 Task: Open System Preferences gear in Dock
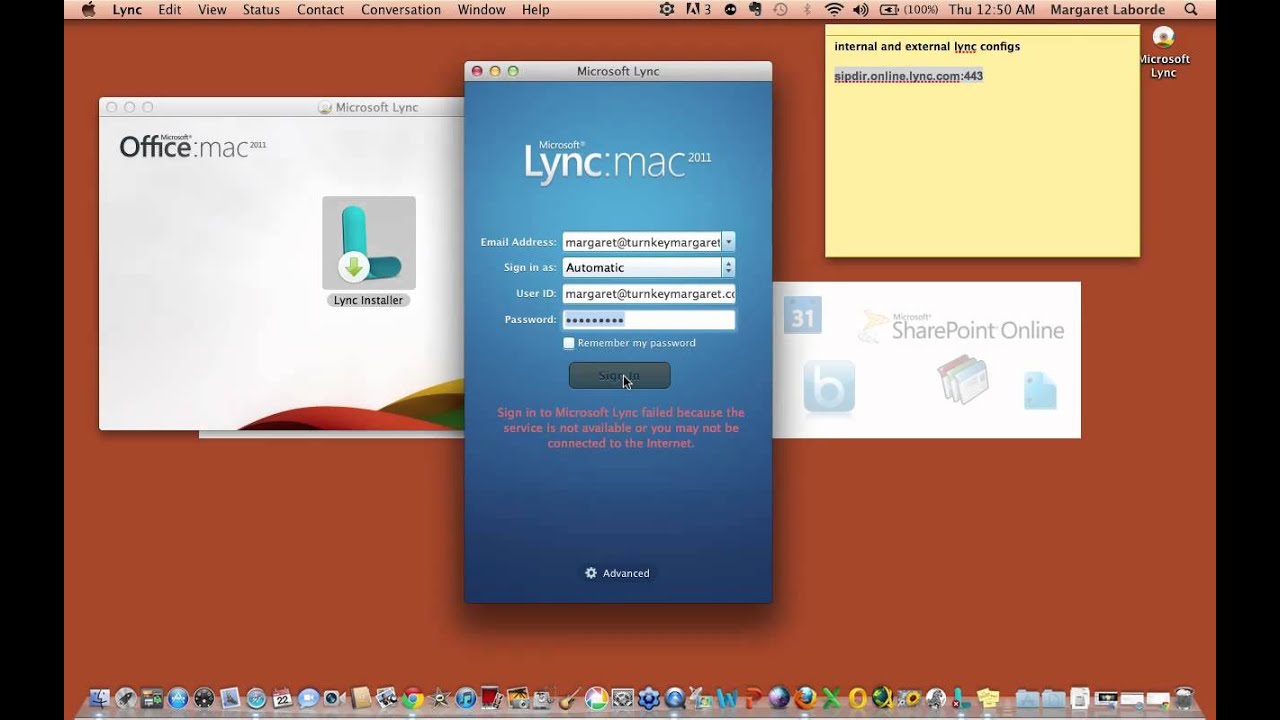(x=622, y=699)
